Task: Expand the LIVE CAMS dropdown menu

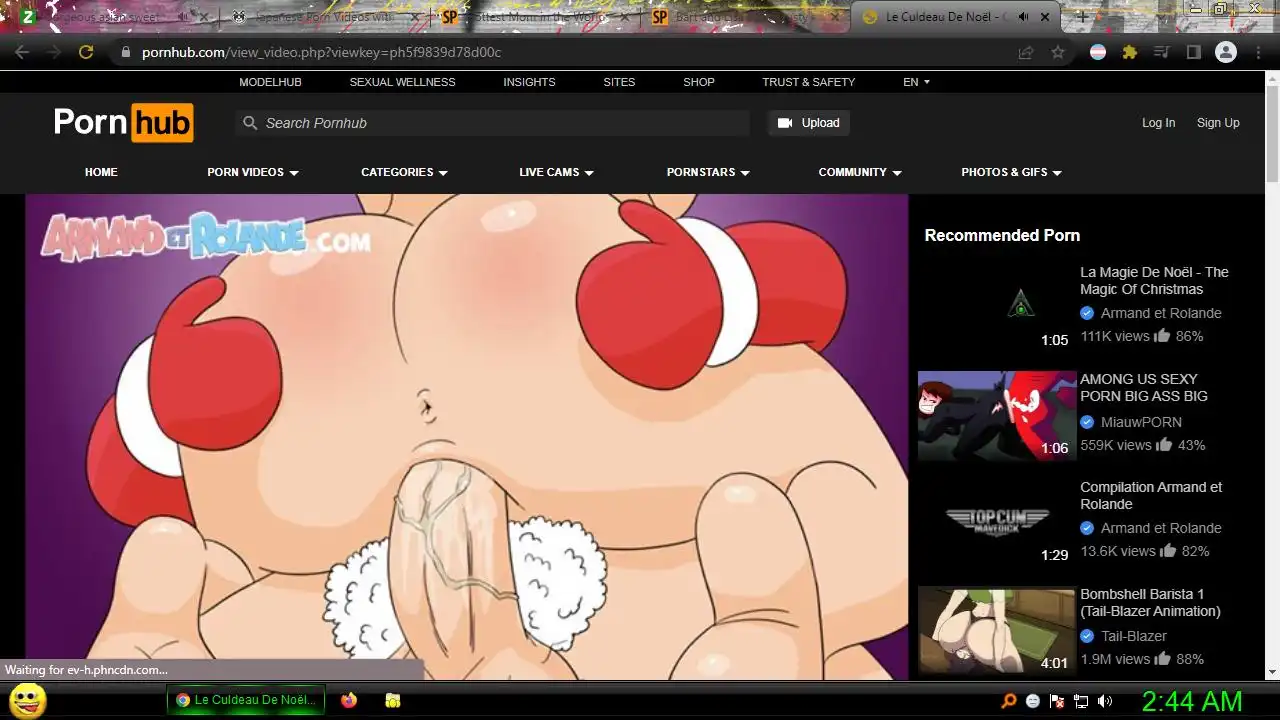Action: coord(556,172)
